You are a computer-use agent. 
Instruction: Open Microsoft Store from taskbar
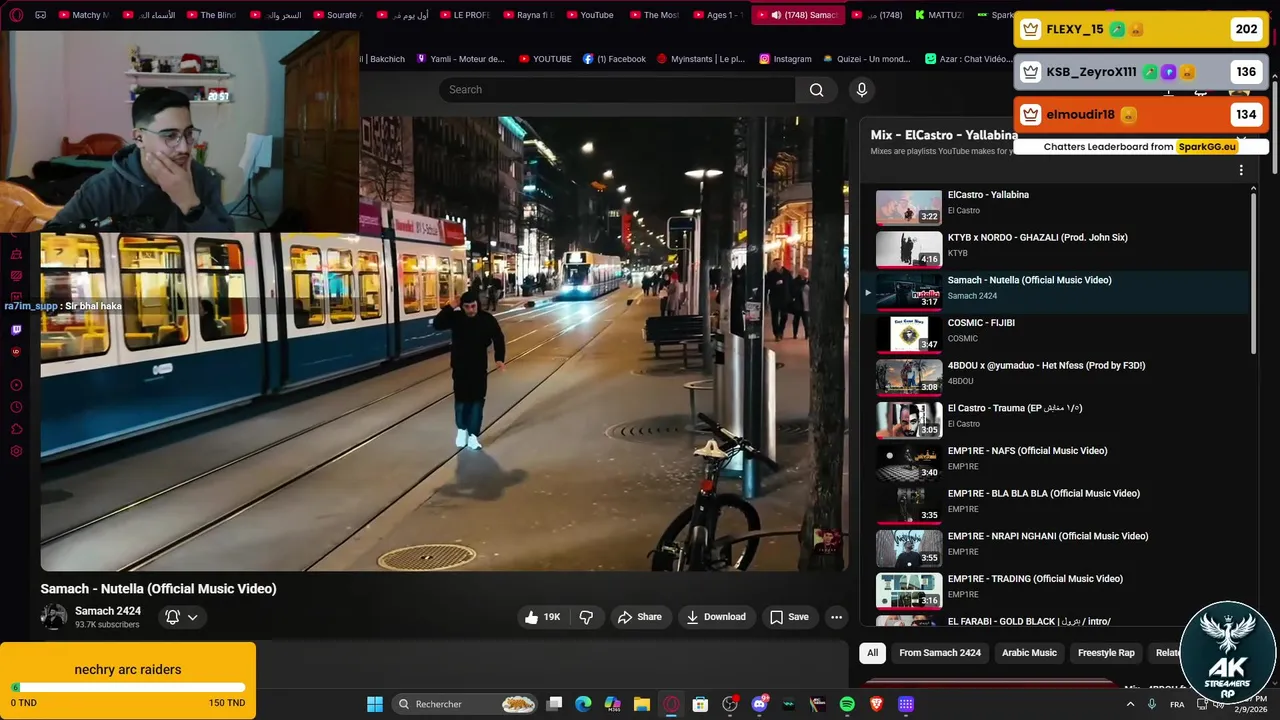point(700,704)
